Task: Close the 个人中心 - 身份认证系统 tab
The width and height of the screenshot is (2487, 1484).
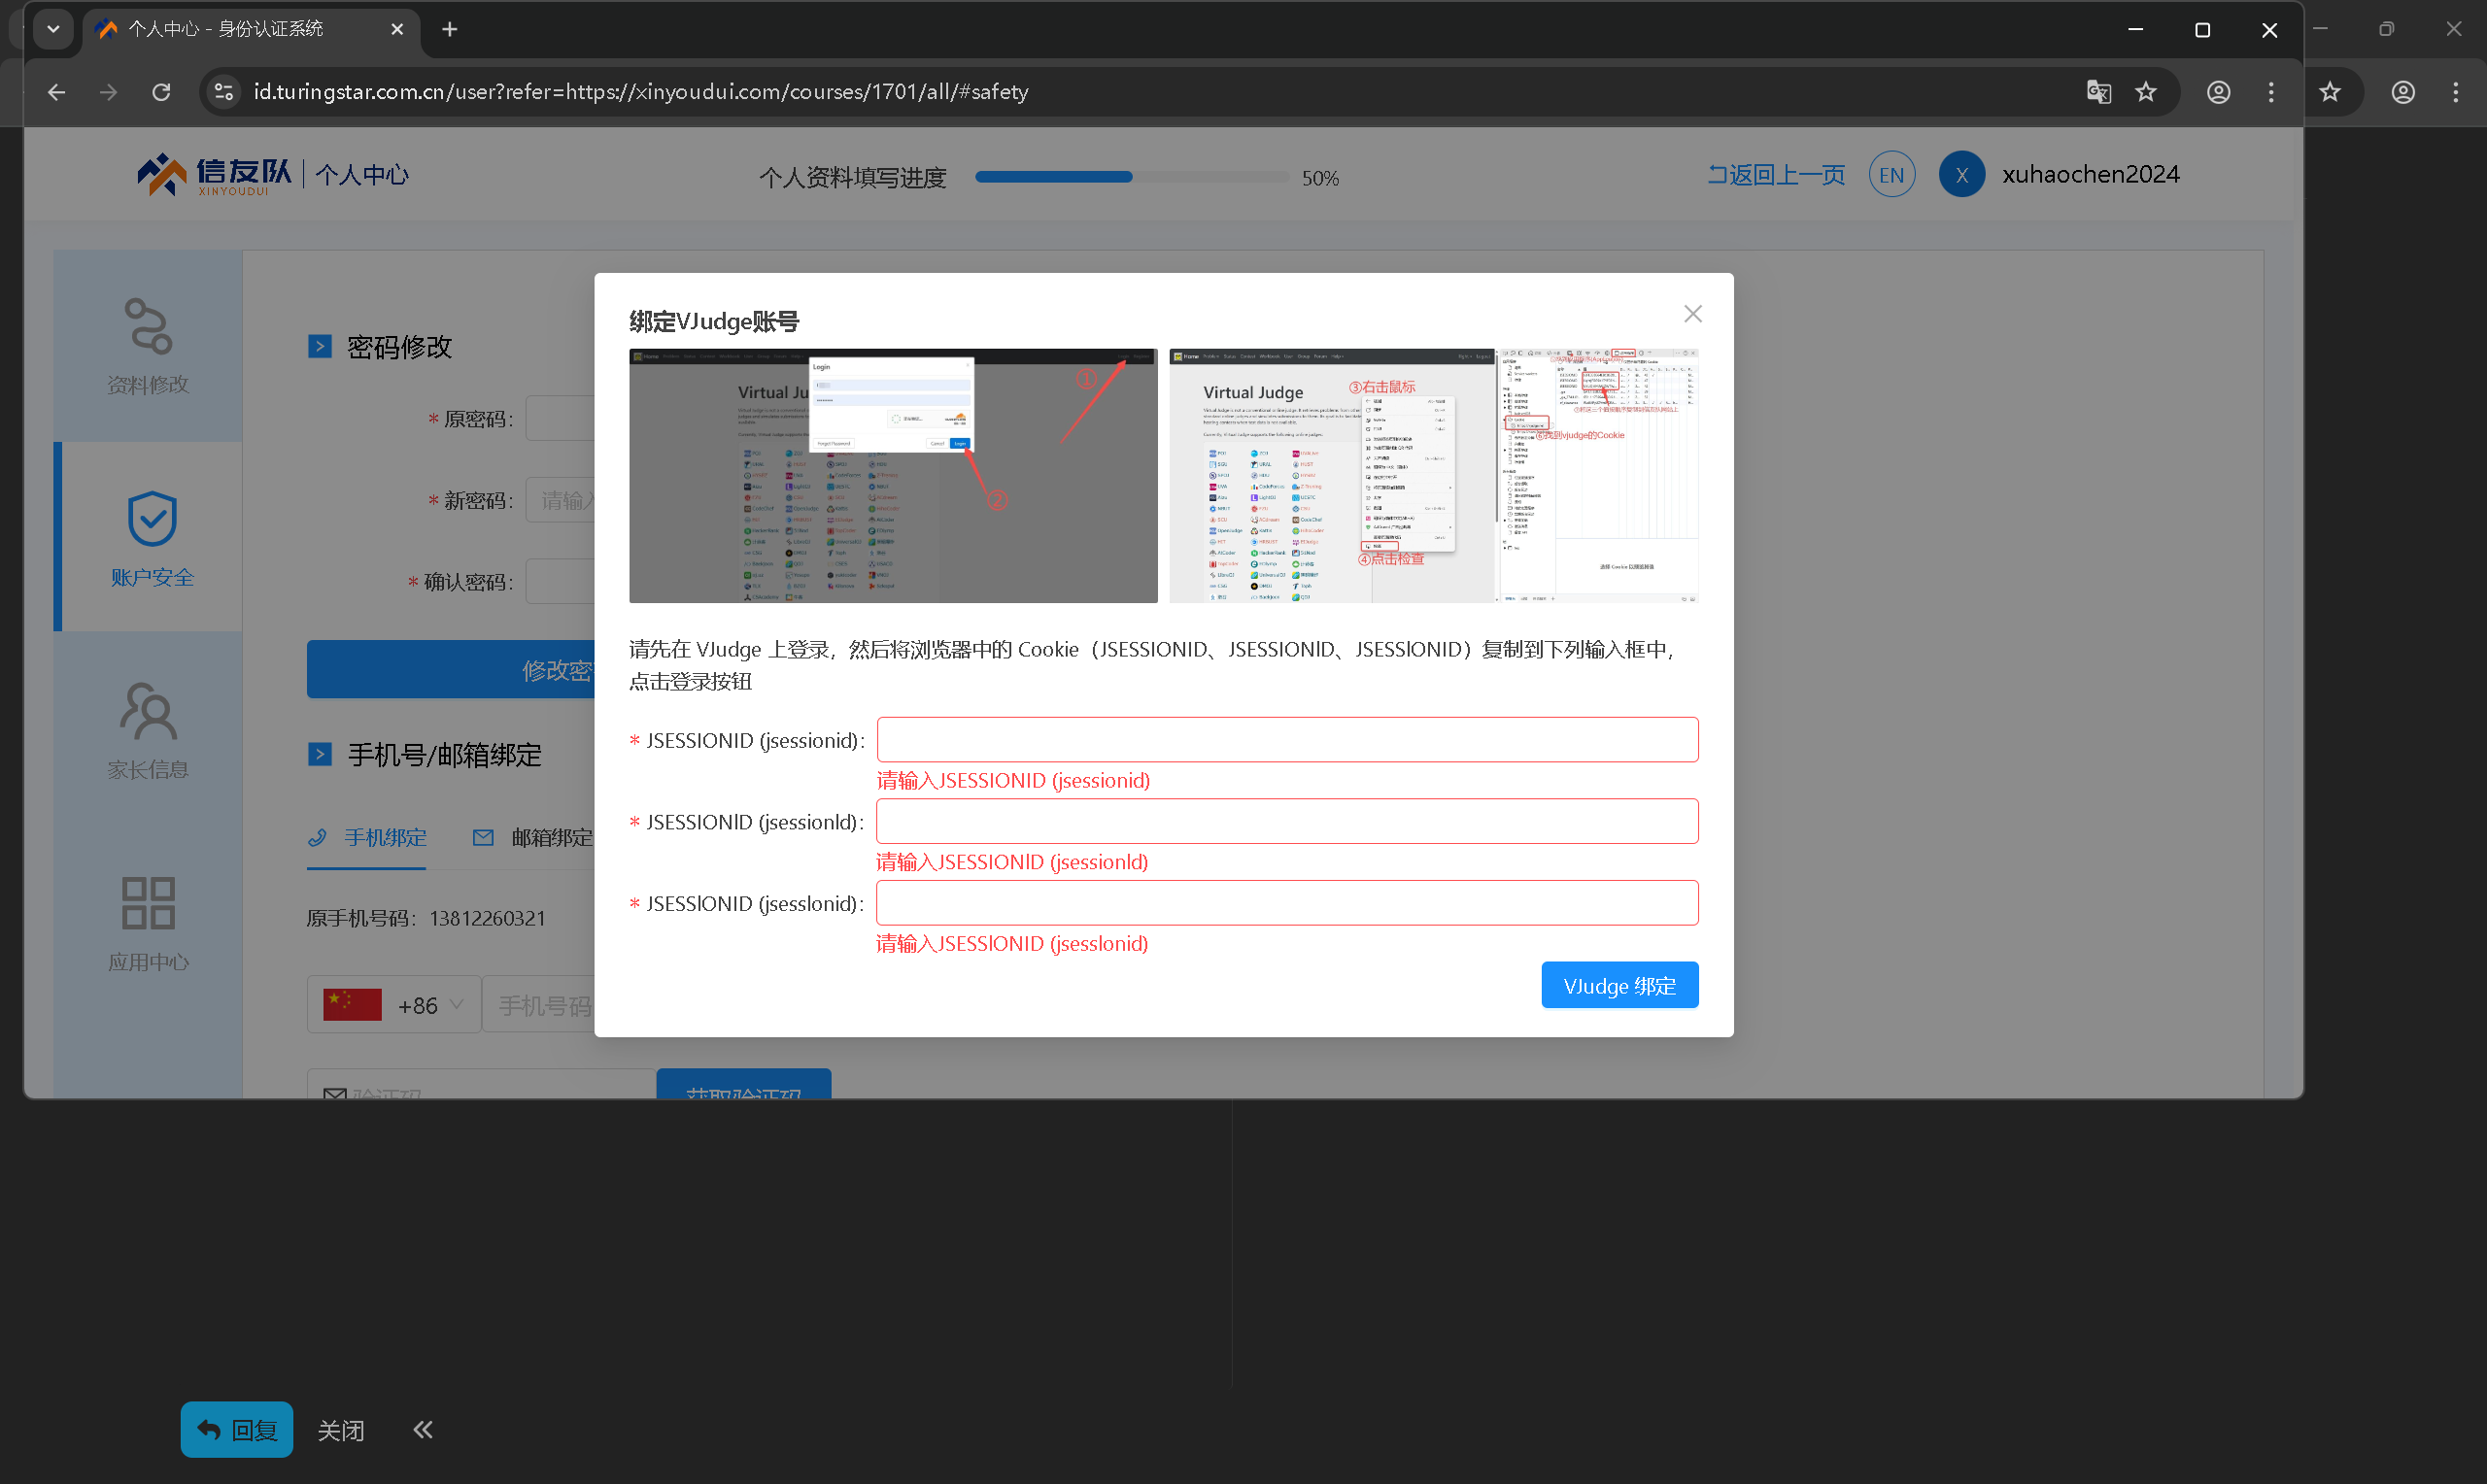Action: point(397,29)
